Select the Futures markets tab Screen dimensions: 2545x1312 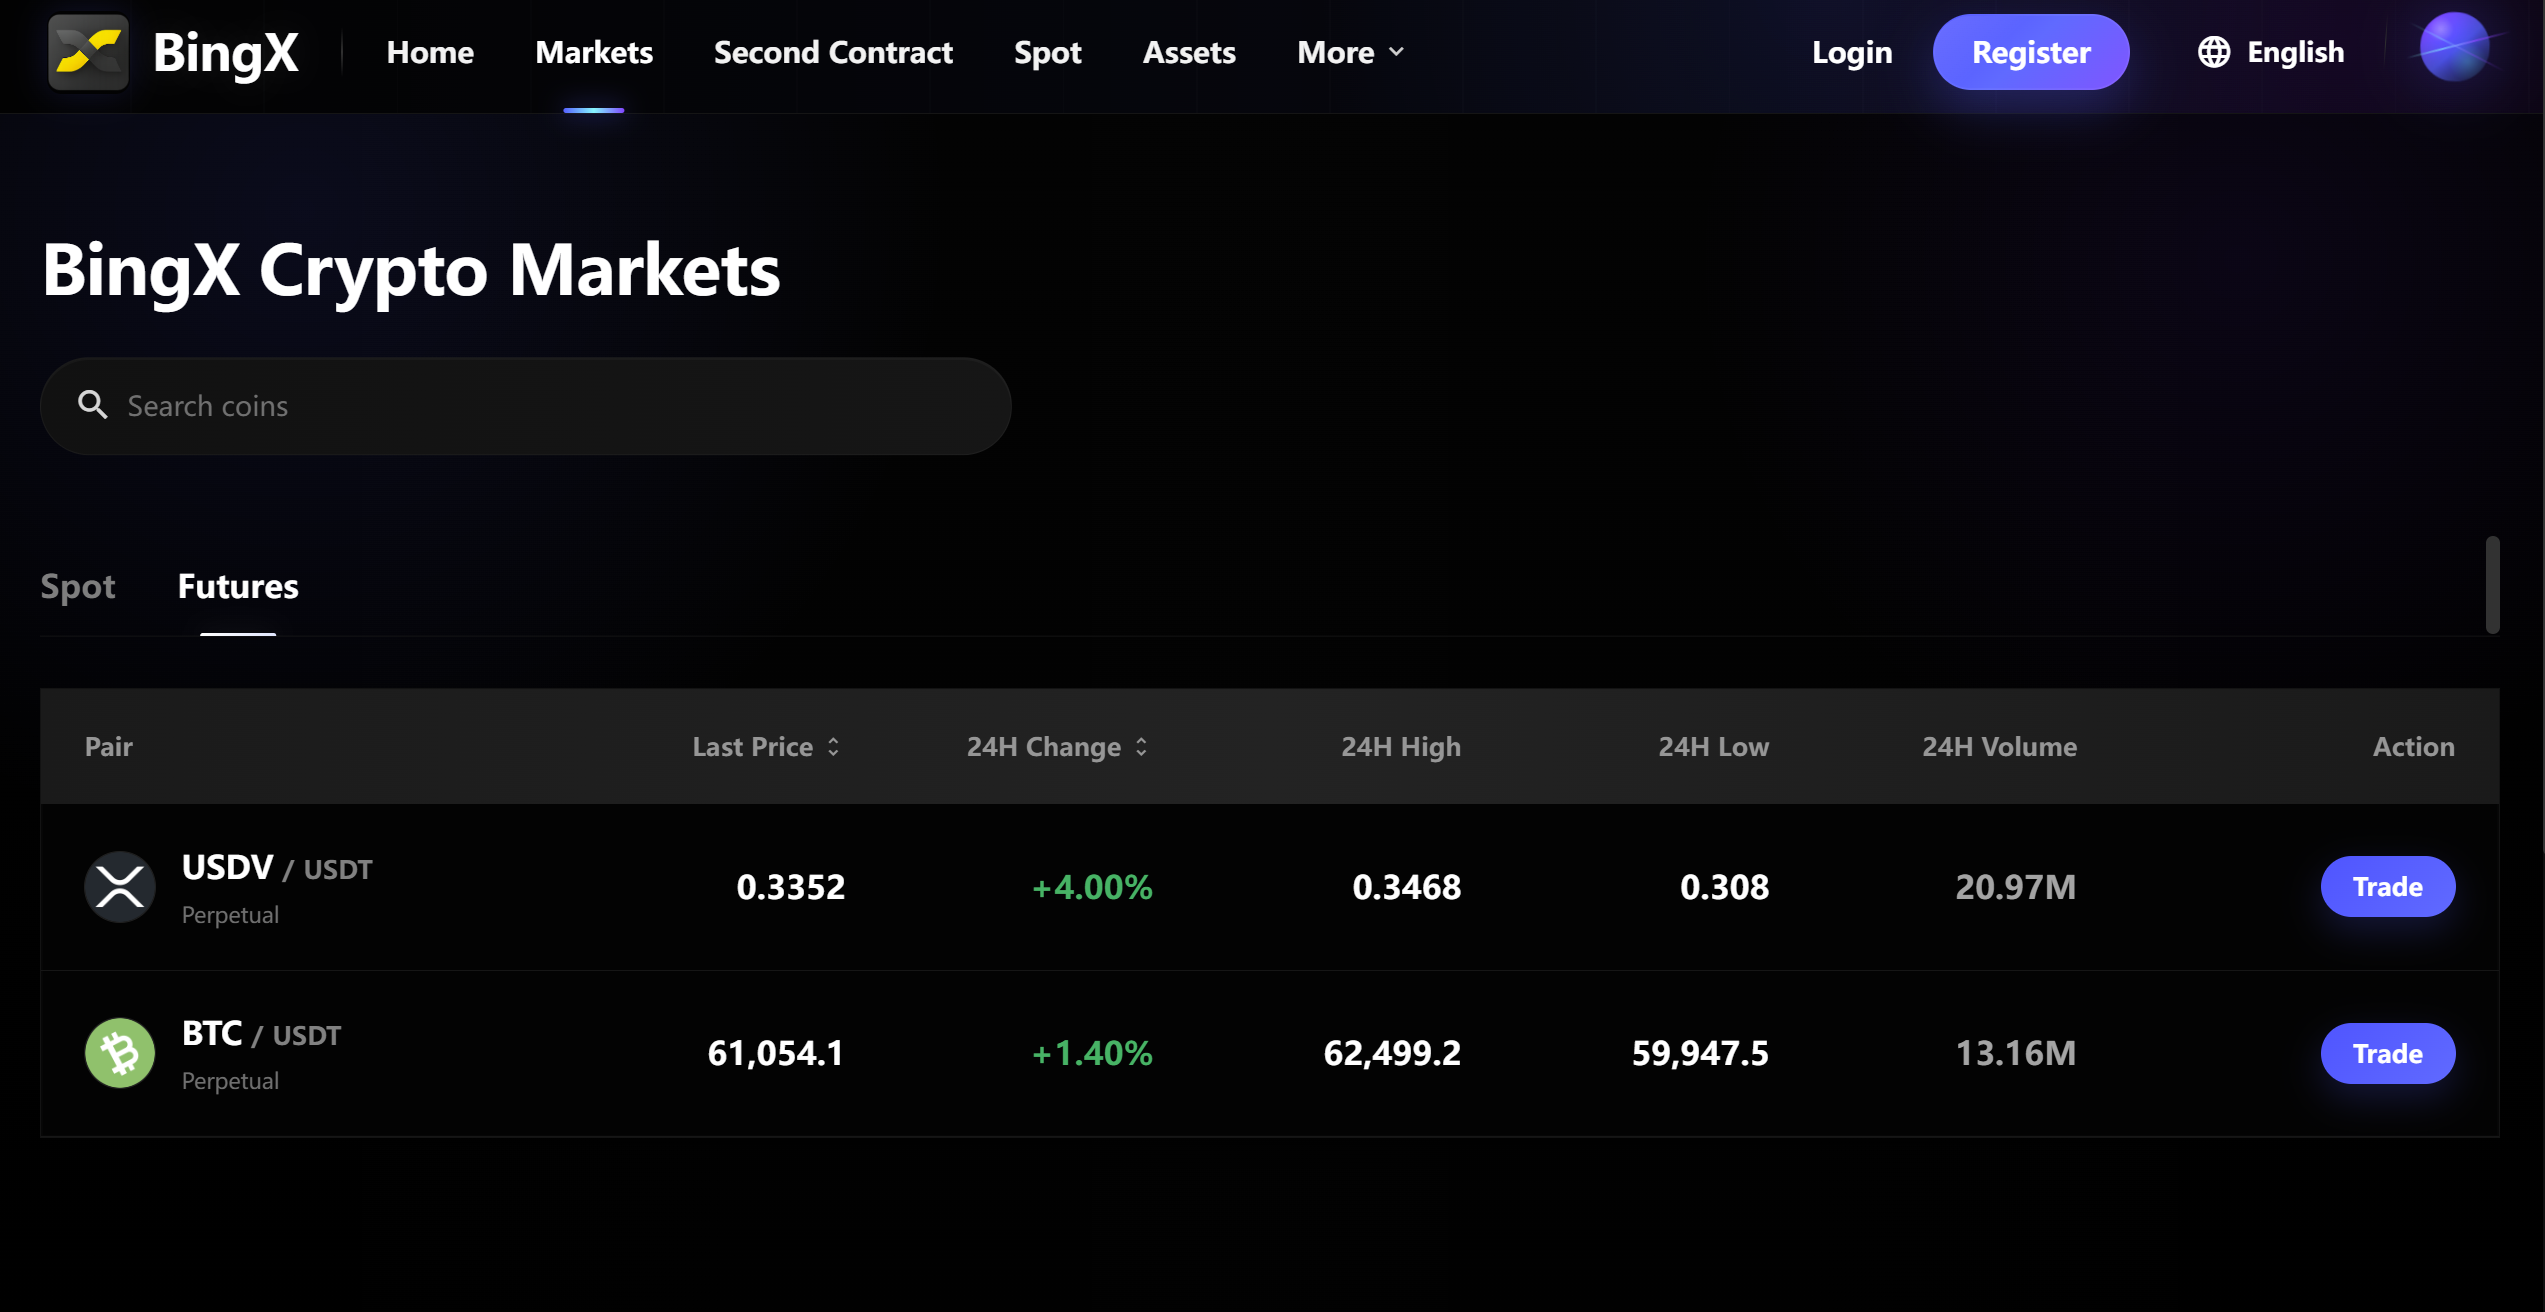click(x=238, y=586)
